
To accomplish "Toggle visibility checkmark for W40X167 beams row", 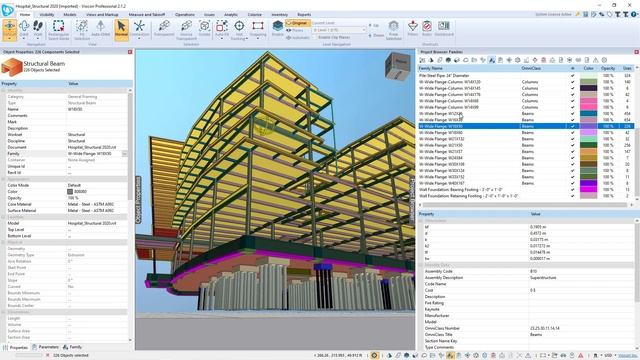I will coord(572,183).
